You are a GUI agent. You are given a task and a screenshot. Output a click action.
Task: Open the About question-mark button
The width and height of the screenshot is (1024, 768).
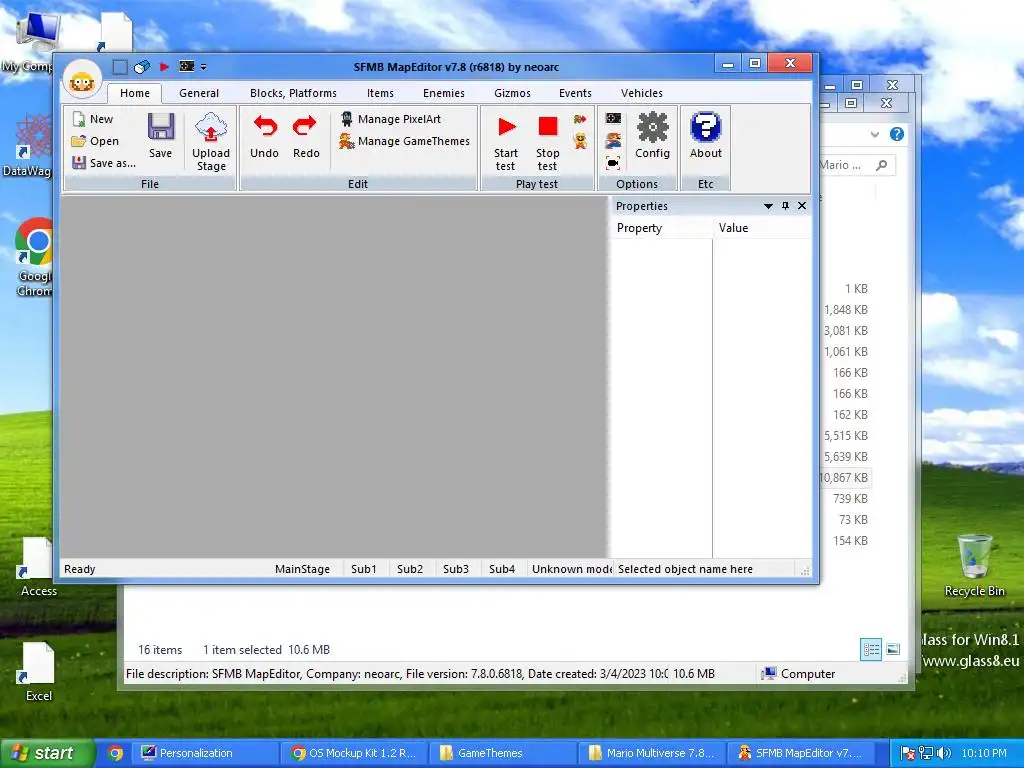pyautogui.click(x=705, y=135)
